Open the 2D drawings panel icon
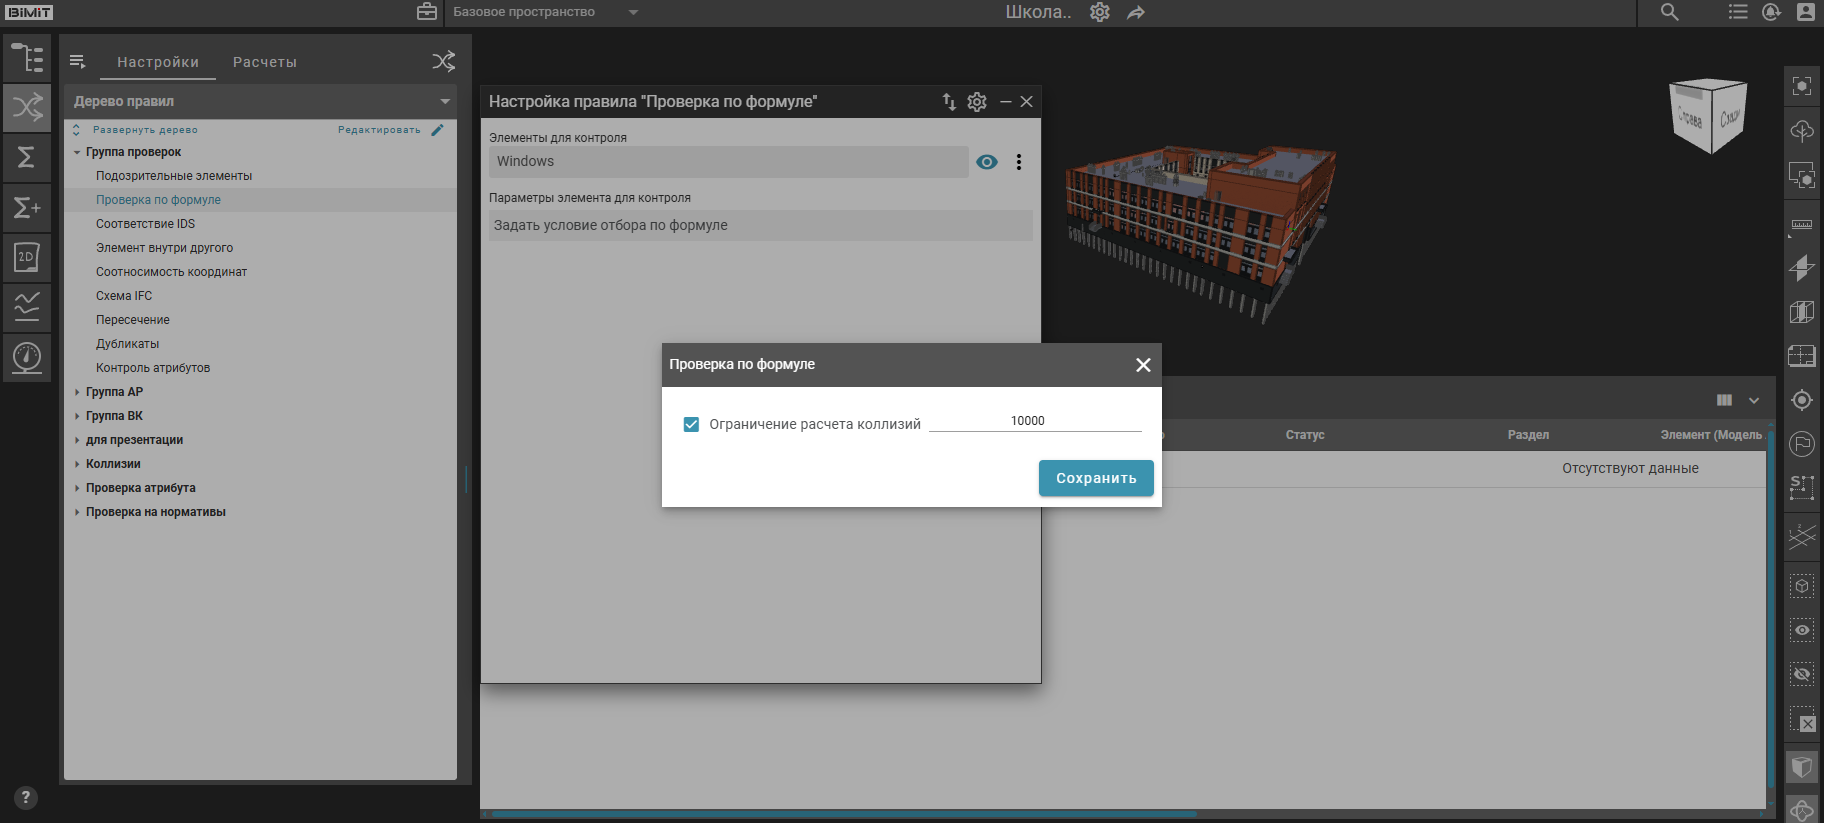Screen dimensions: 1824x823 pos(27,257)
